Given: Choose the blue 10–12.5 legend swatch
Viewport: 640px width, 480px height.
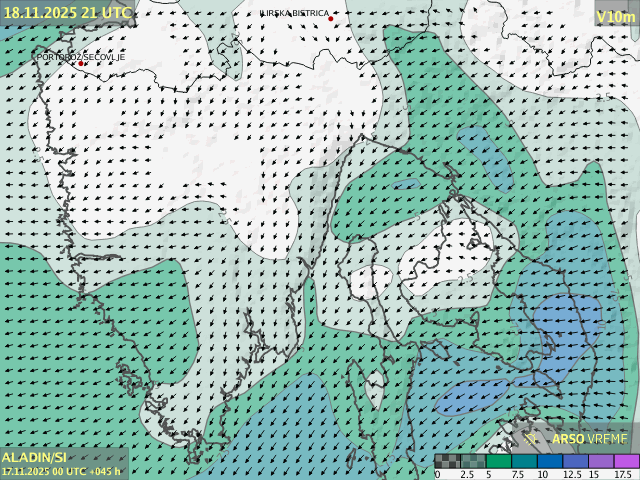Looking at the screenshot, I should pos(550,461).
